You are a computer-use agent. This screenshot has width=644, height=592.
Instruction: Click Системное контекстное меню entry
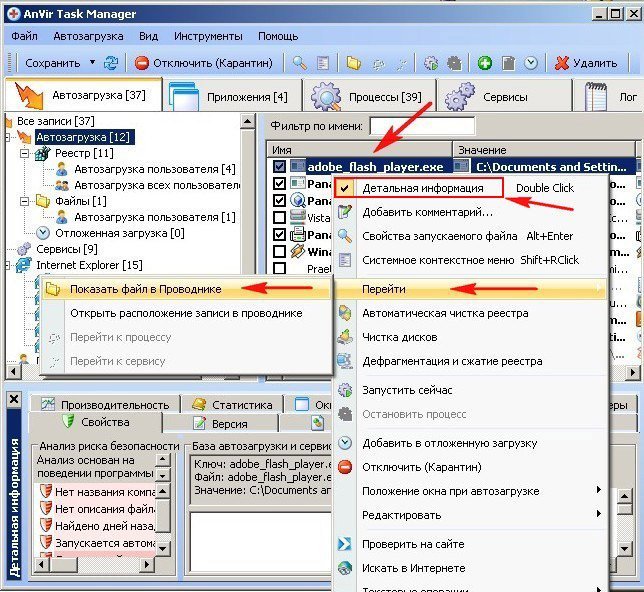coord(470,260)
